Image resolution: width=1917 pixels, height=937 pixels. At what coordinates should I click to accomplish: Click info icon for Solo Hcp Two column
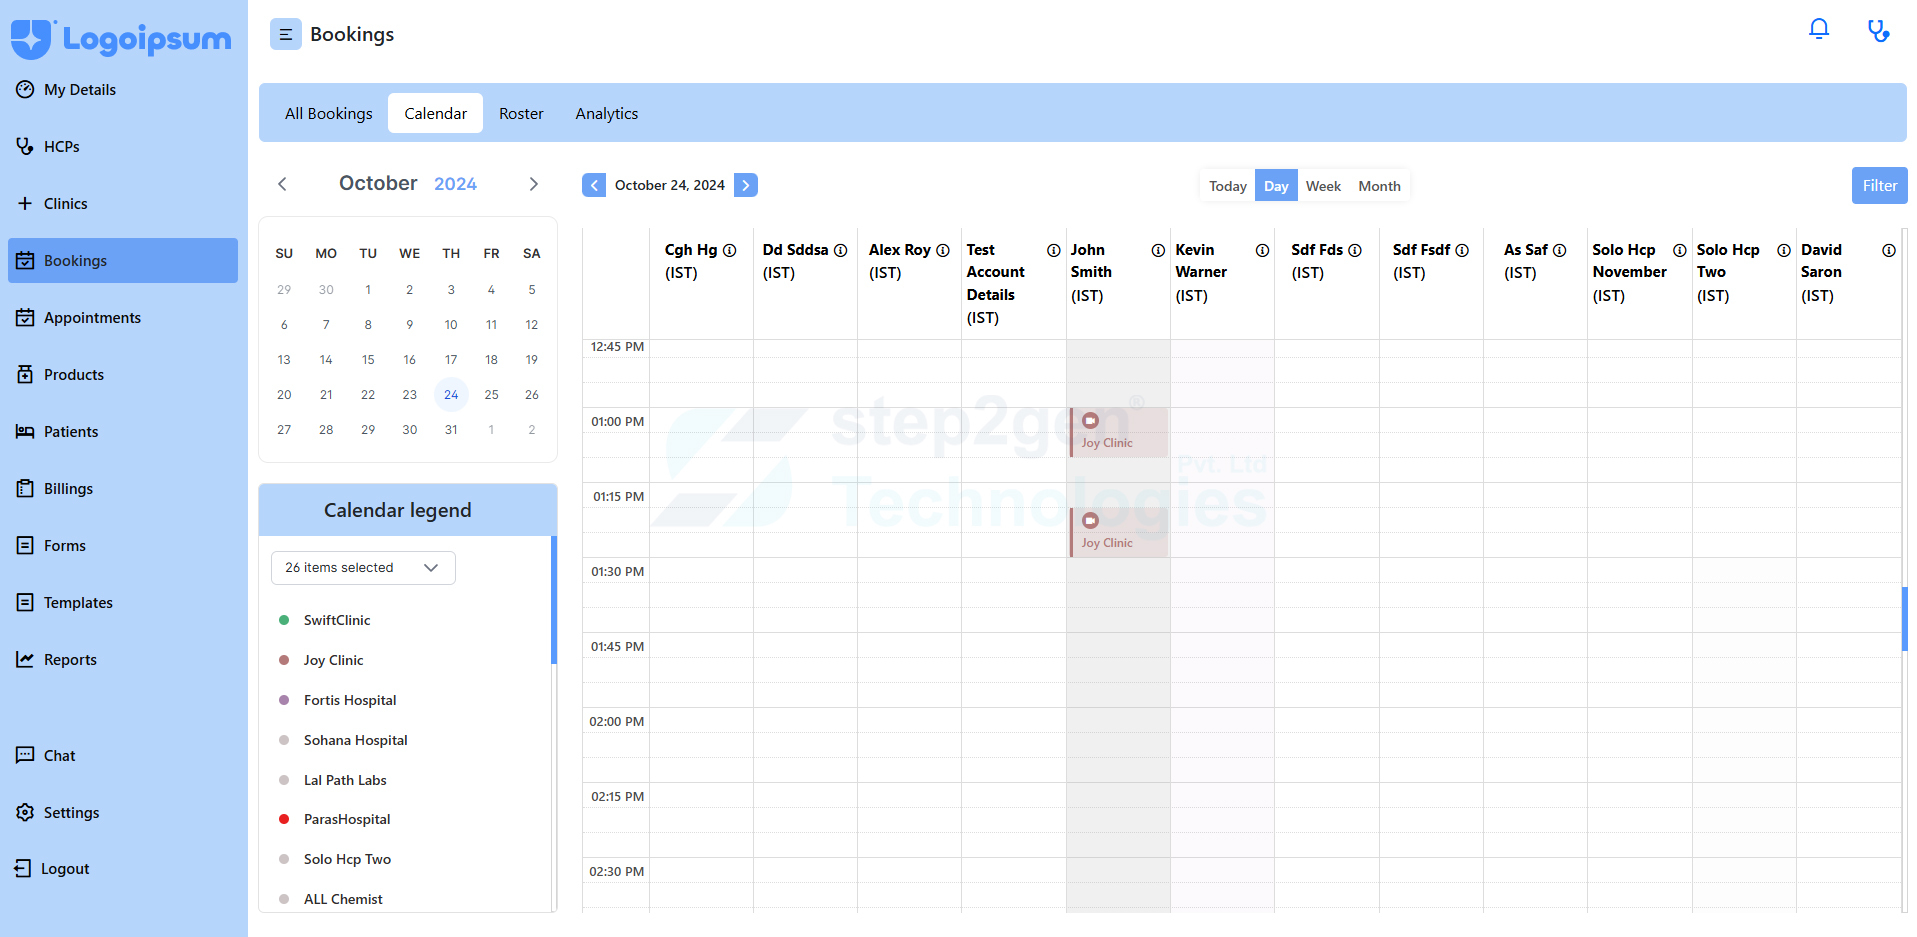point(1784,250)
